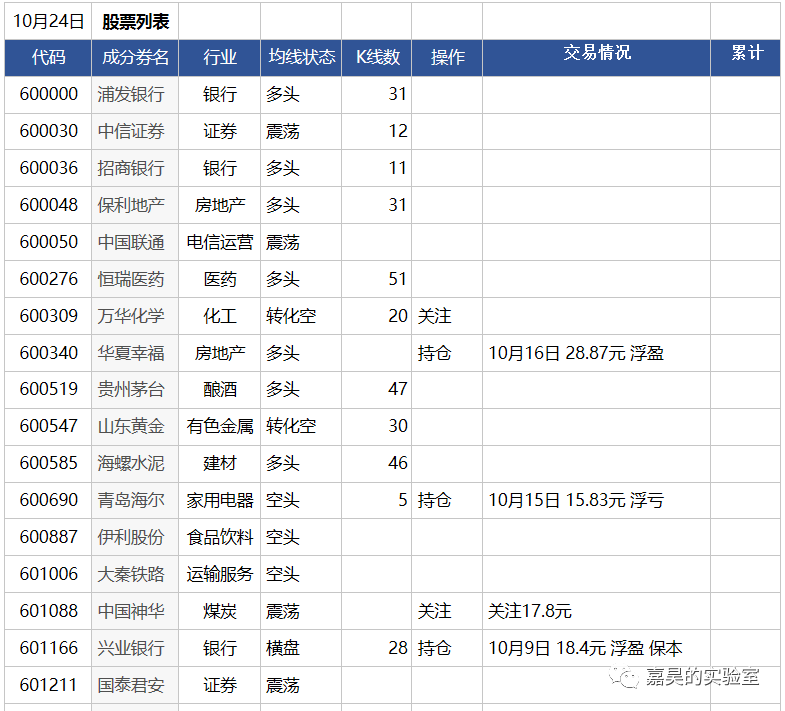Click the 贵州茅台 name cell
Image resolution: width=785 pixels, height=711 pixels.
(135, 390)
